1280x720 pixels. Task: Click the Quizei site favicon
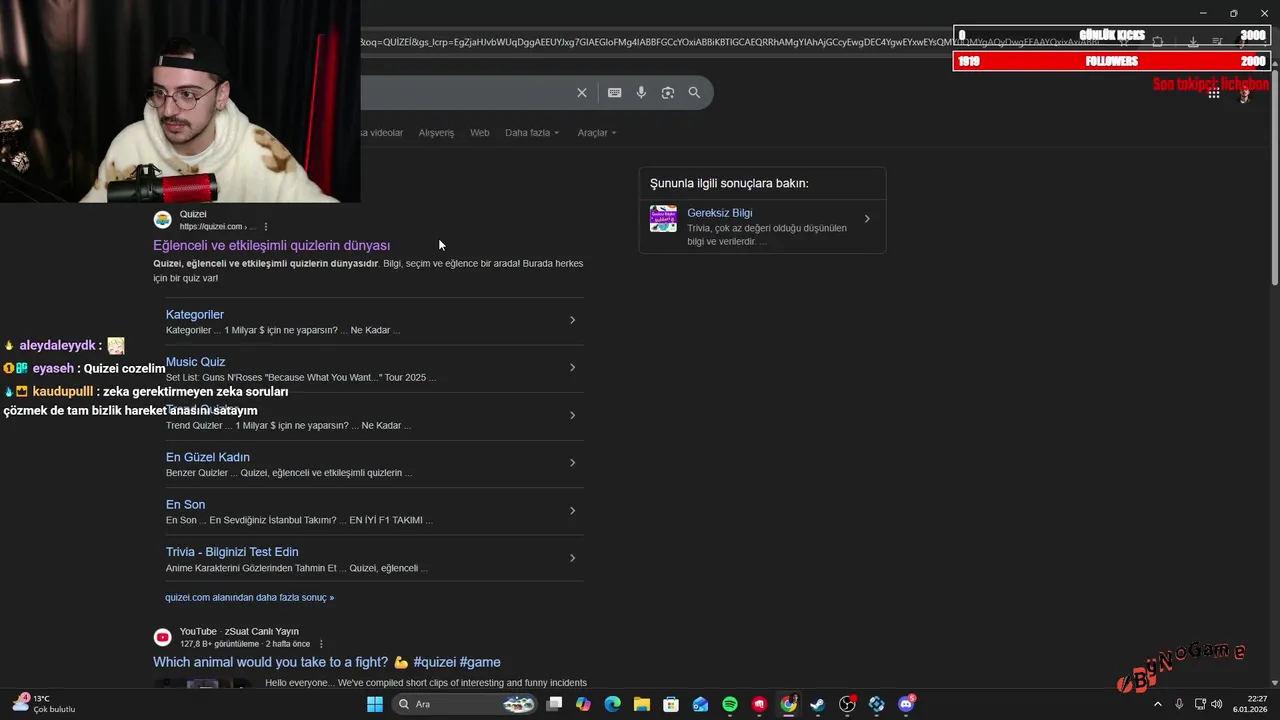[x=162, y=220]
